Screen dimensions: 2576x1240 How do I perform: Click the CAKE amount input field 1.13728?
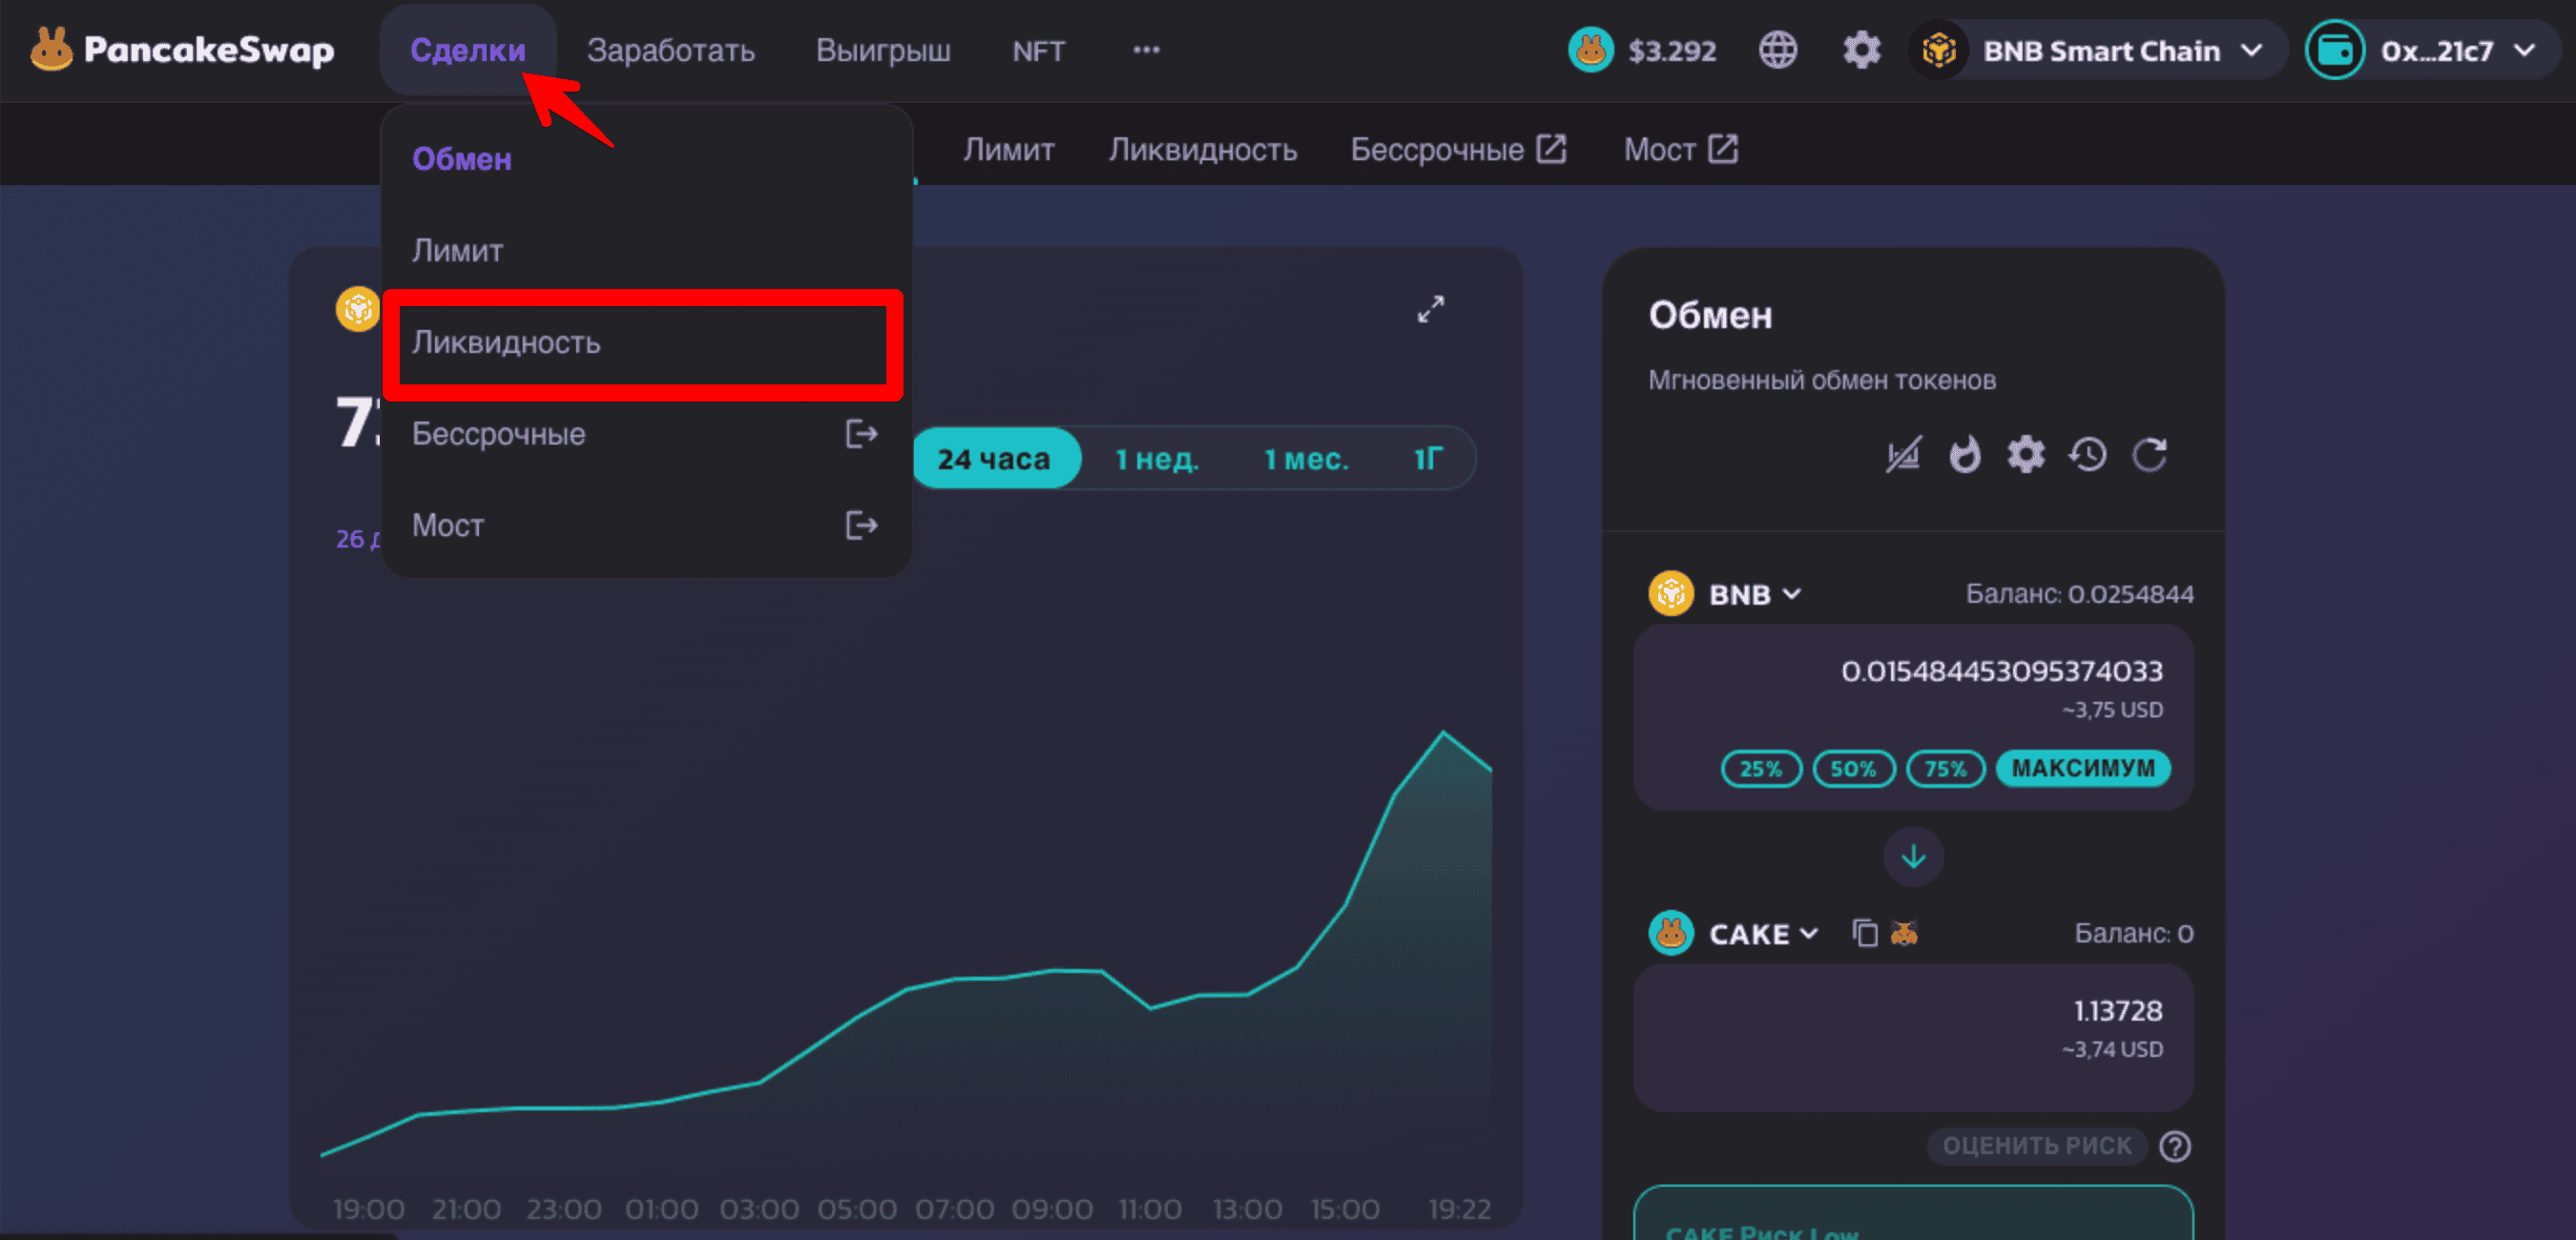pyautogui.click(x=1913, y=1037)
